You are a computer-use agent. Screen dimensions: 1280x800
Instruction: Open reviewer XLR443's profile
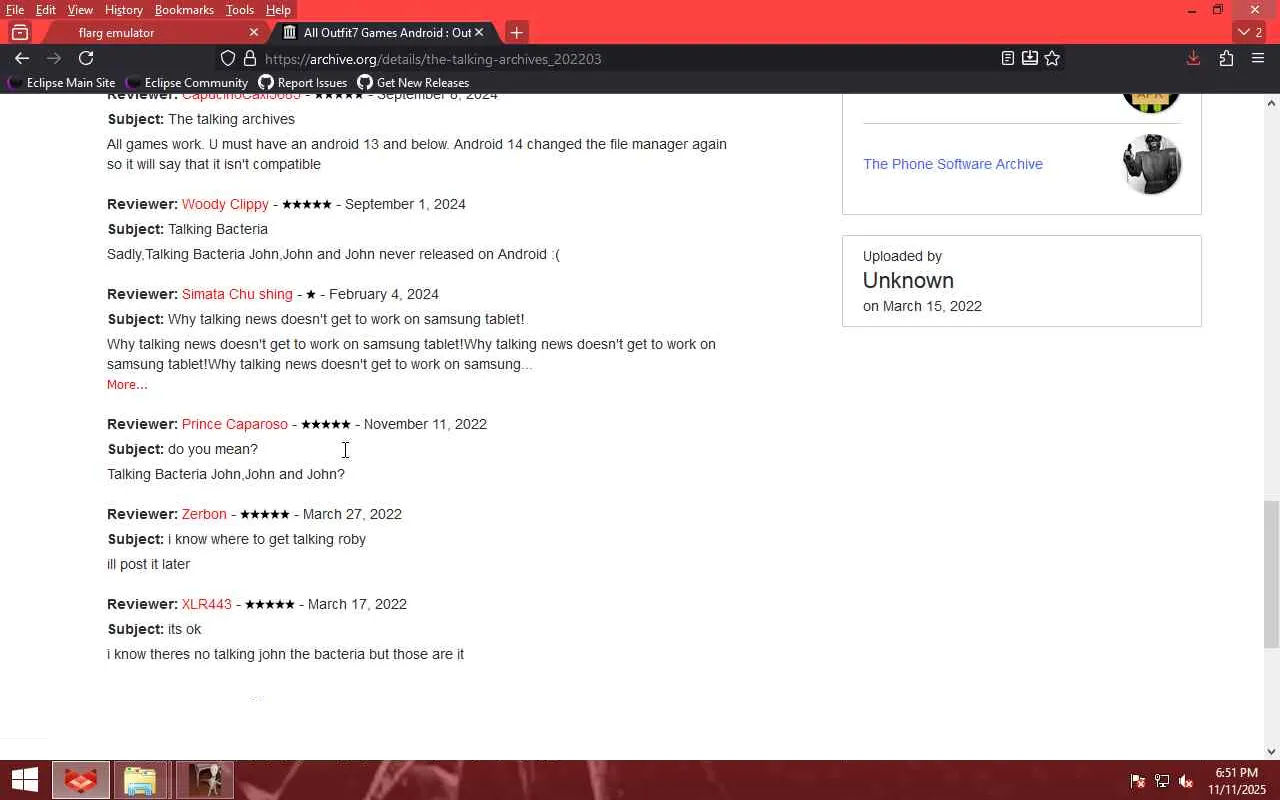(207, 604)
